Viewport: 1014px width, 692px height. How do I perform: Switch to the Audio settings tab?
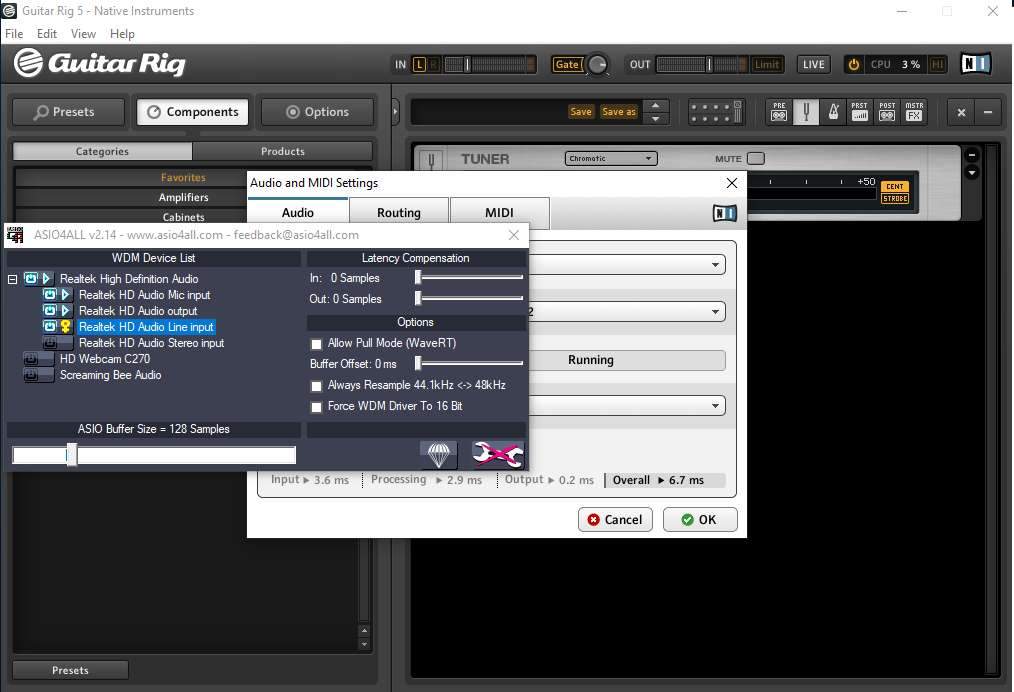click(297, 213)
